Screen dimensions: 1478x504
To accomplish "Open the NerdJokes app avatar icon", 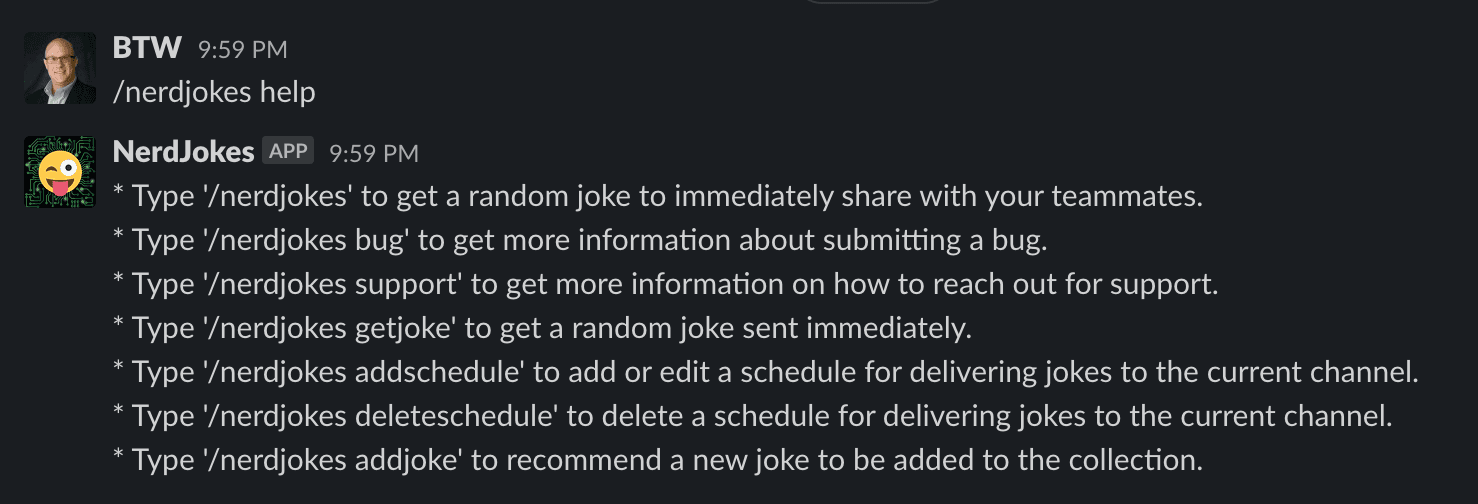I will (x=60, y=172).
